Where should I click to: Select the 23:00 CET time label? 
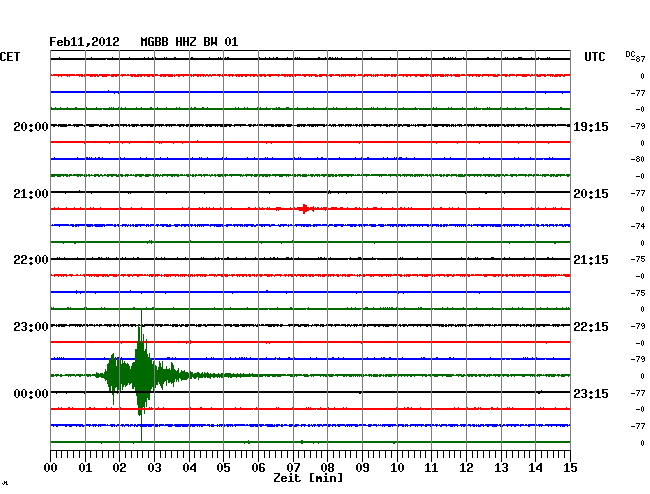(31, 327)
